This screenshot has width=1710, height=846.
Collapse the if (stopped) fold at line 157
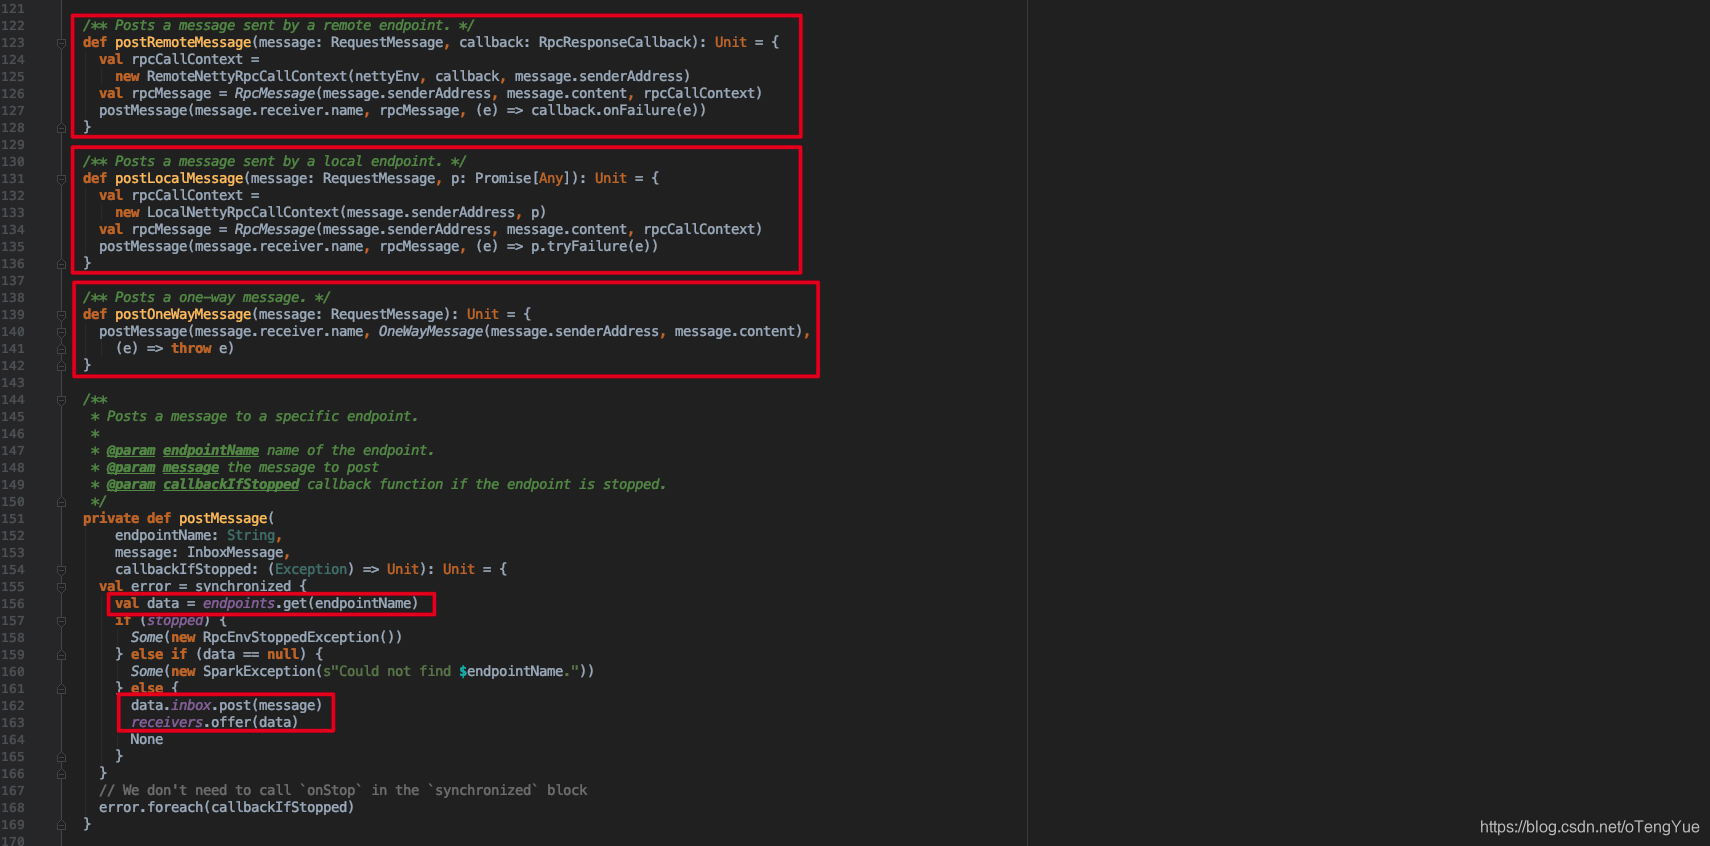click(x=61, y=621)
